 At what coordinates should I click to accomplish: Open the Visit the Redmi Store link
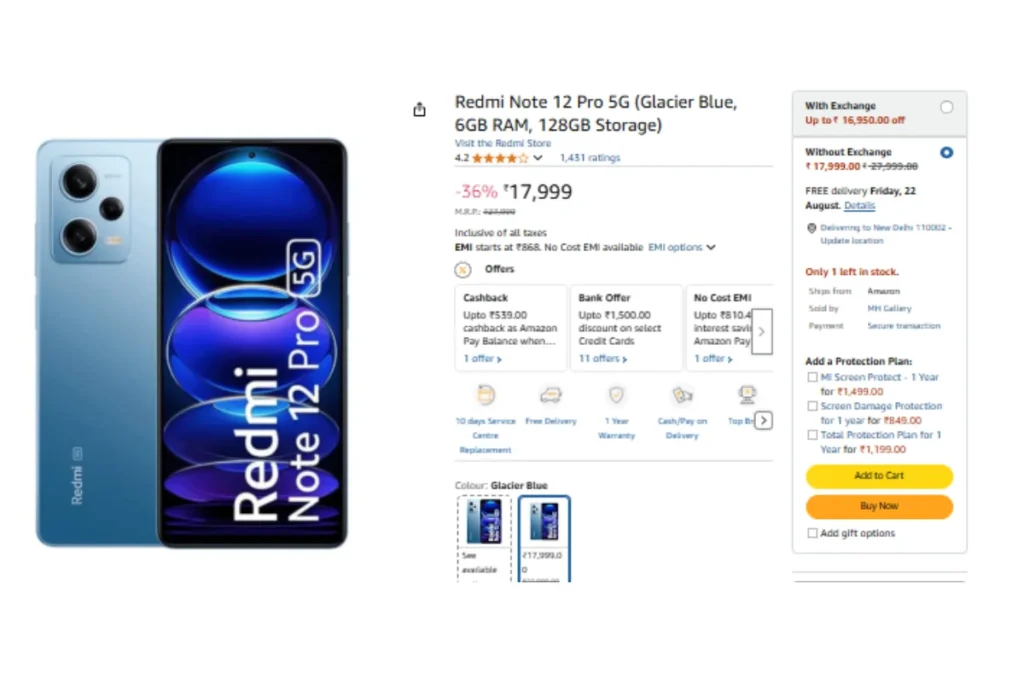click(502, 144)
